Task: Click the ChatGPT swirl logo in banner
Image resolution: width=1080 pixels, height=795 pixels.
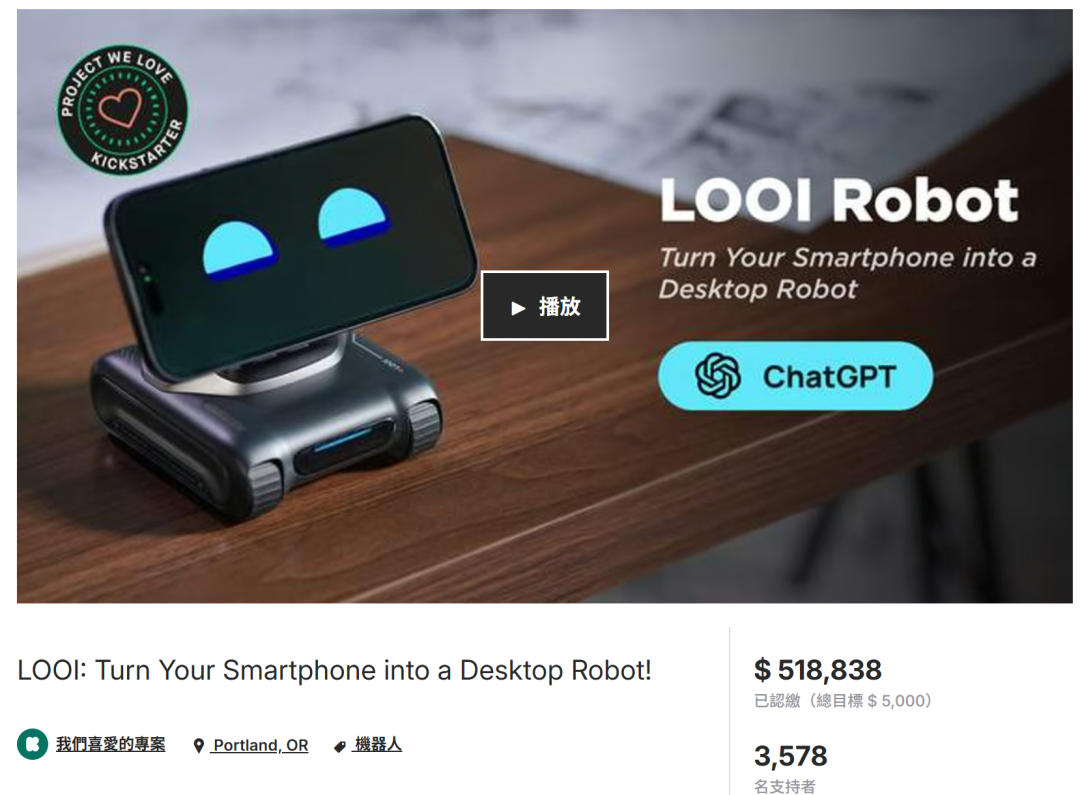Action: pos(718,376)
